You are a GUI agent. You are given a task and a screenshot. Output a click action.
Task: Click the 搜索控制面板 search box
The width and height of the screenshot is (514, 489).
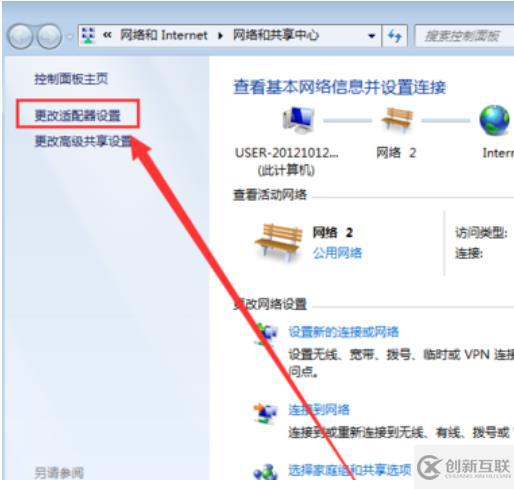coord(464,36)
